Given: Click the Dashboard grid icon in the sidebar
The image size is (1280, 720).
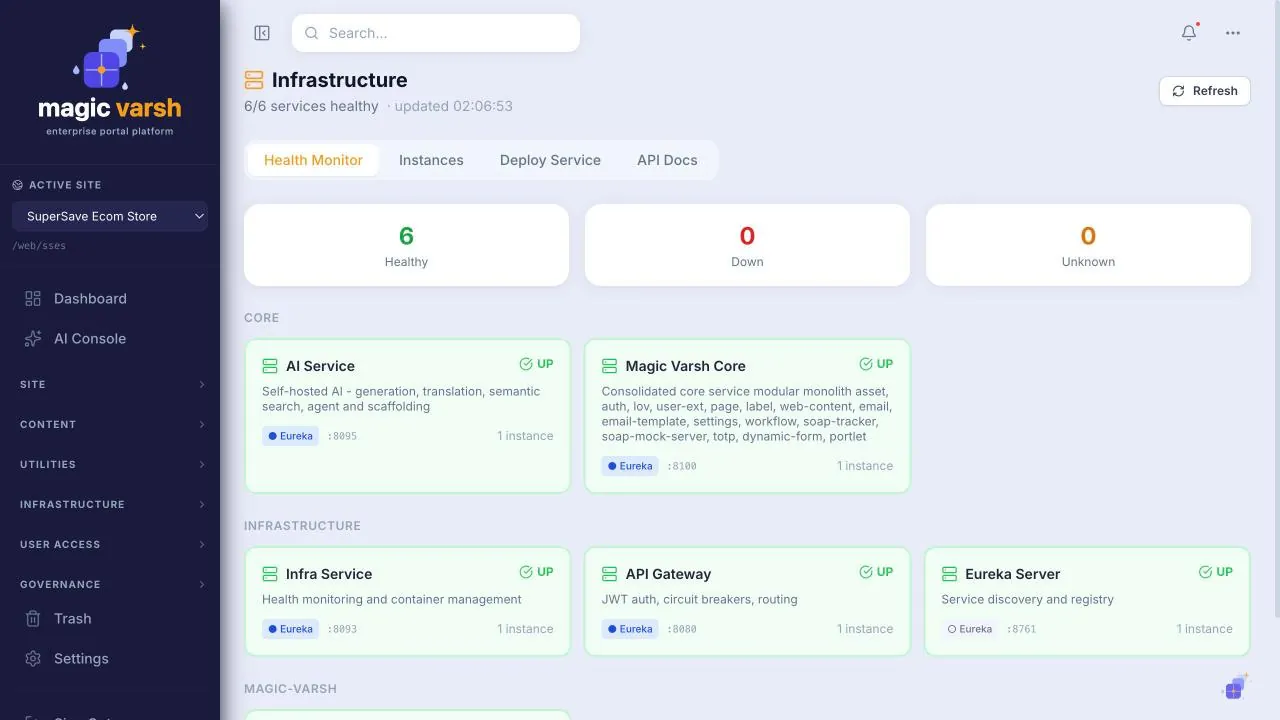Looking at the screenshot, I should (x=33, y=298).
